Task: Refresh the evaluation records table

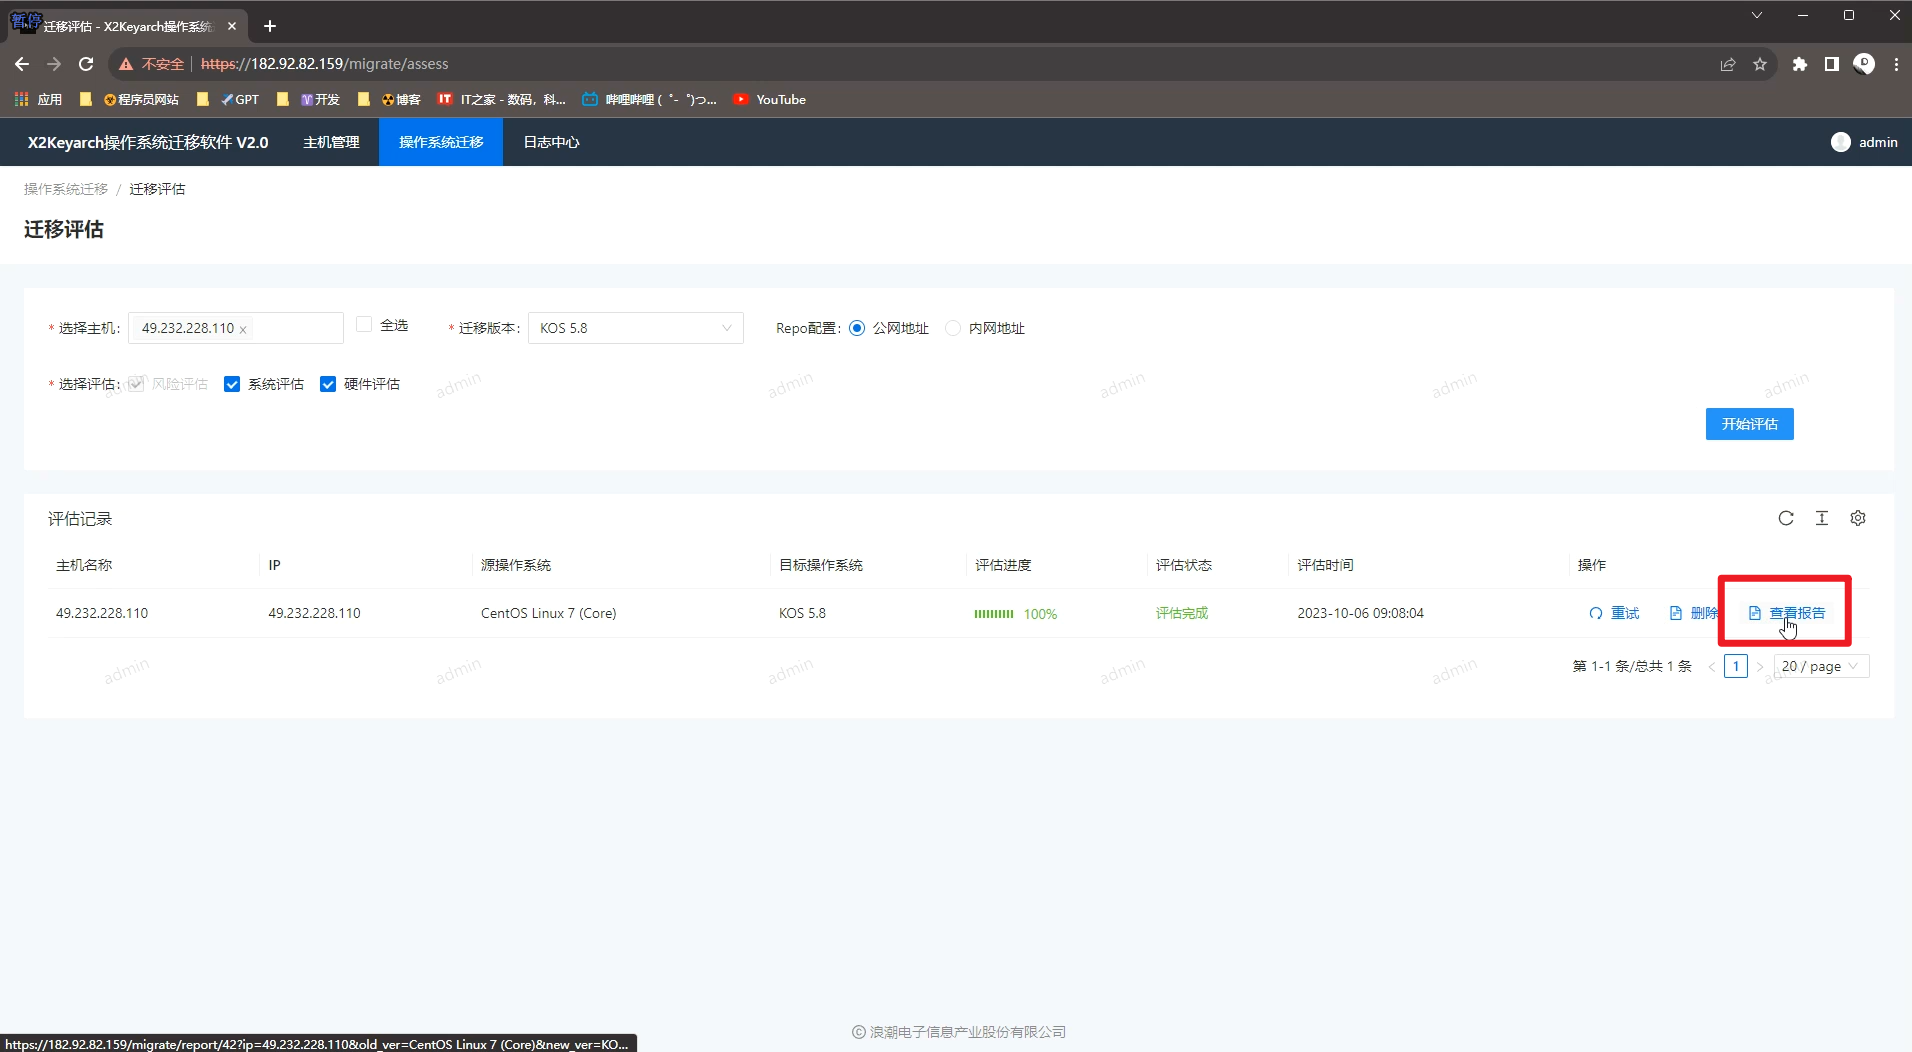Action: point(1785,518)
